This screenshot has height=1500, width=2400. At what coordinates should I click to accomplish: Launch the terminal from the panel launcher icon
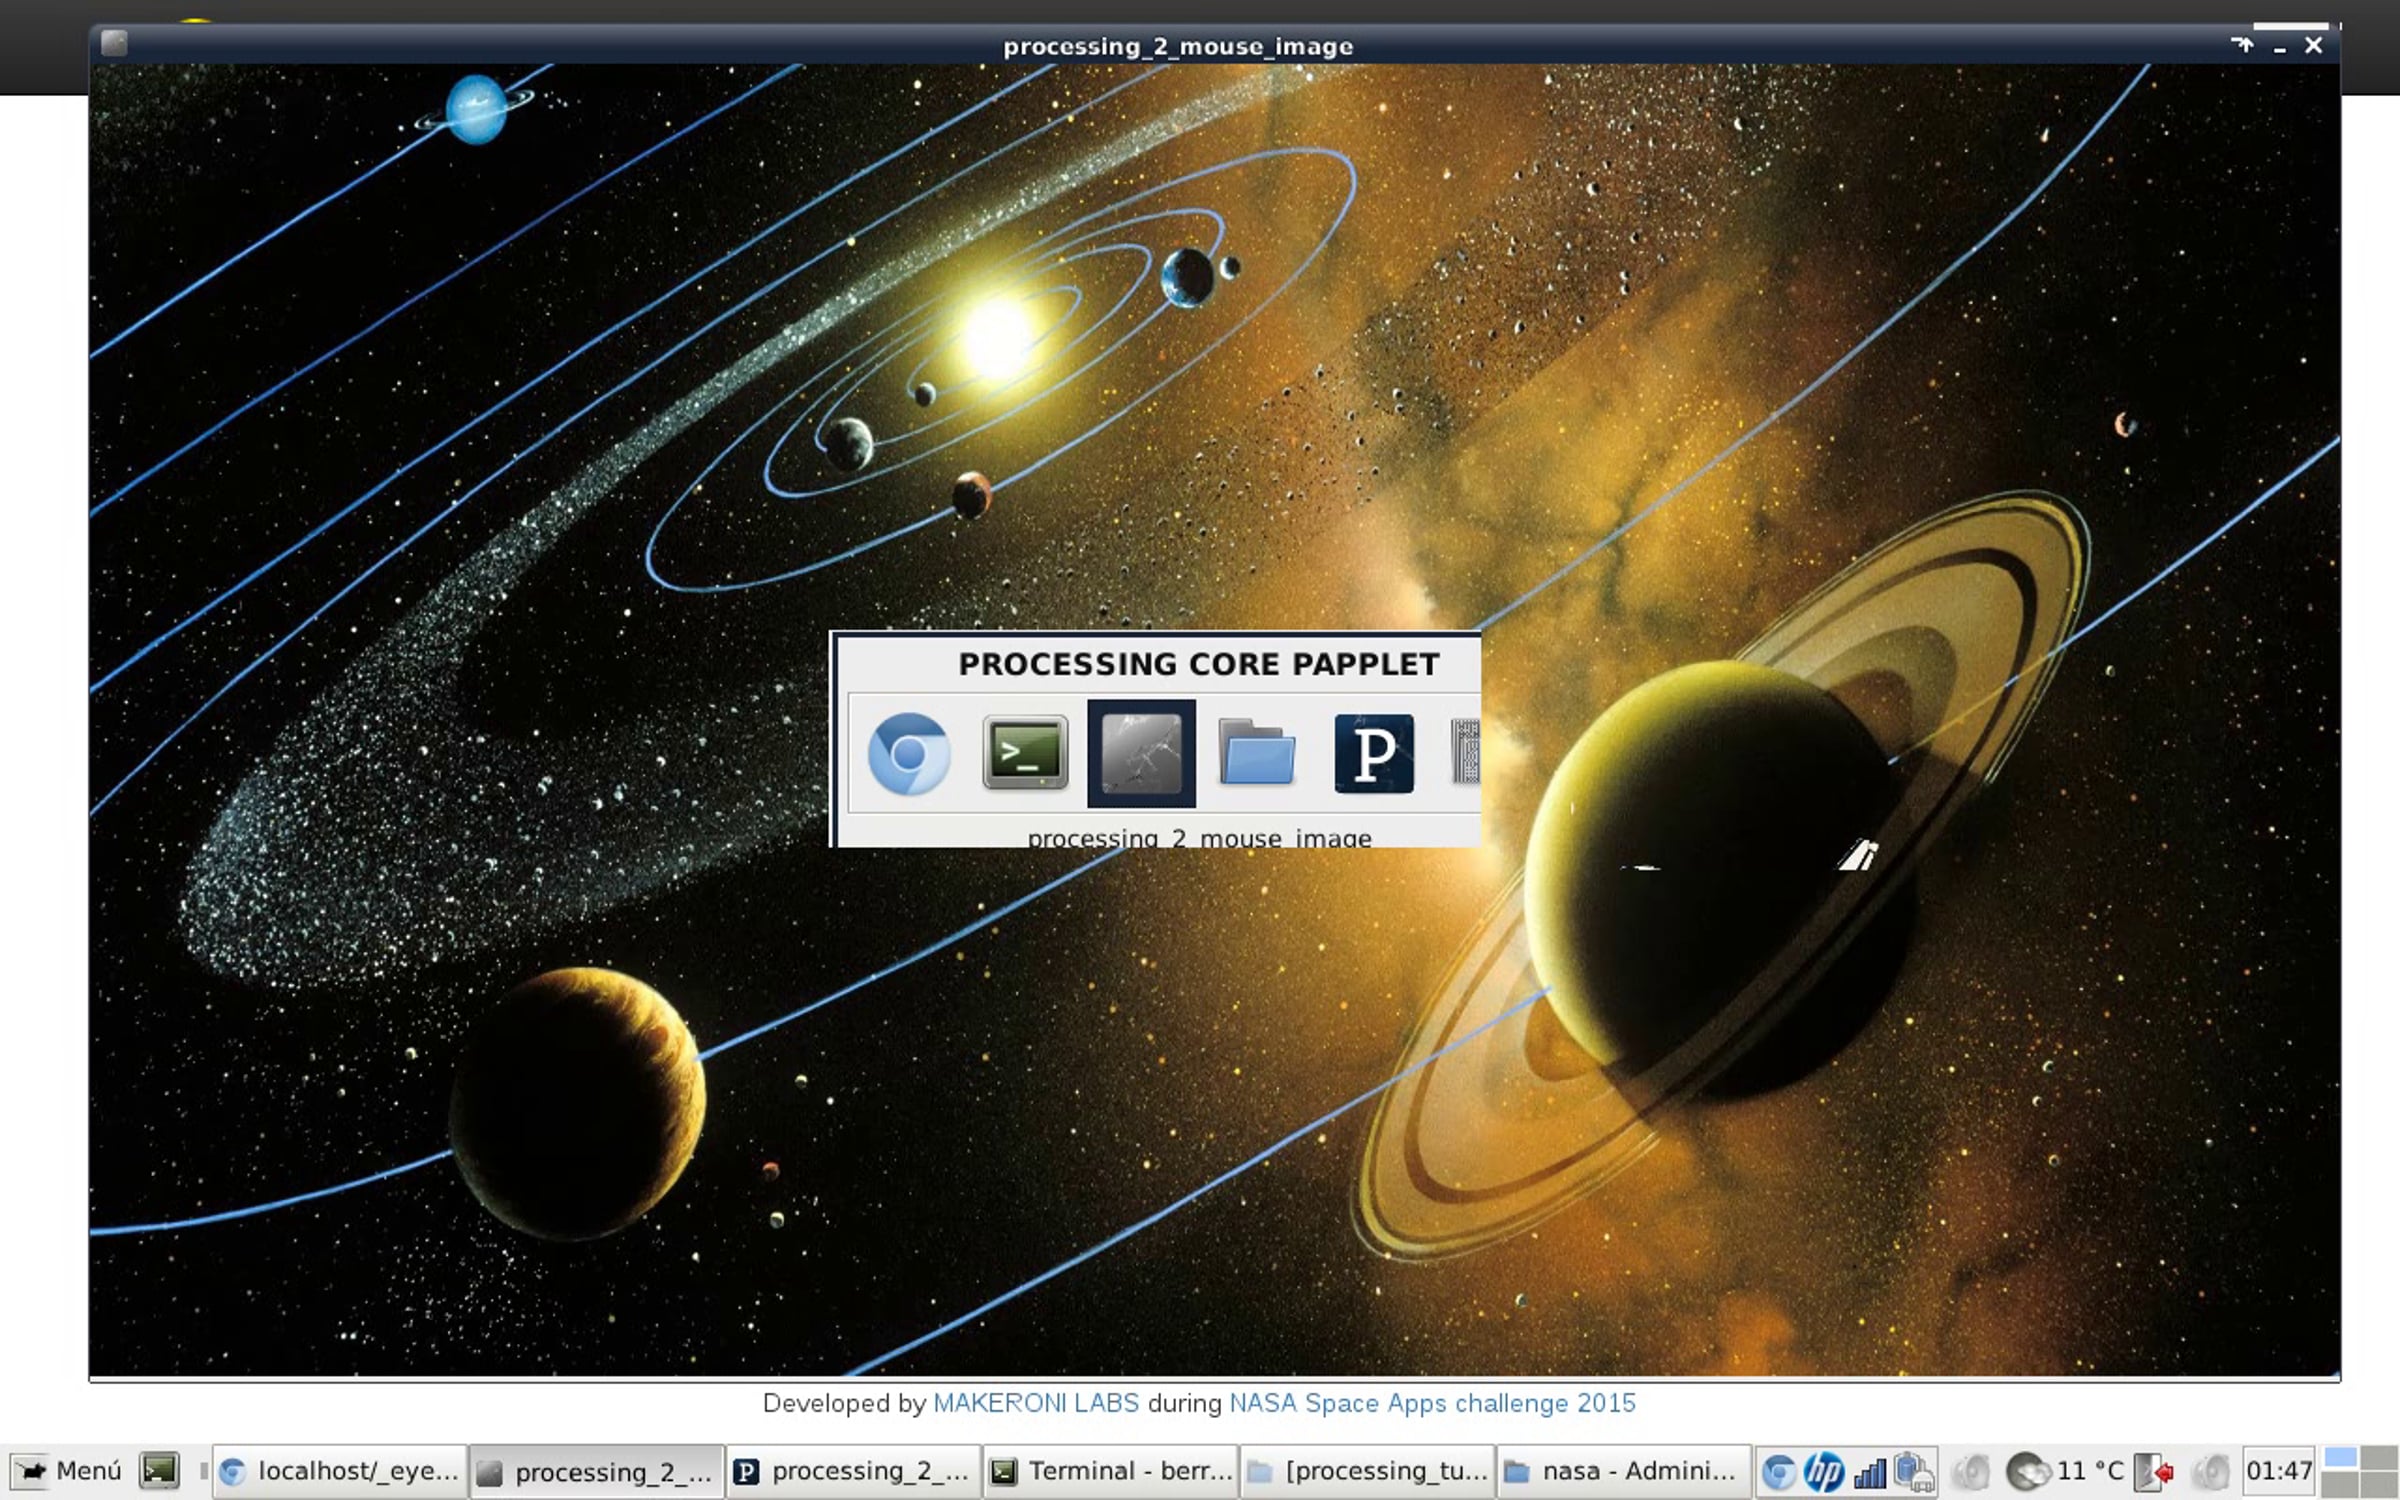pyautogui.click(x=160, y=1470)
